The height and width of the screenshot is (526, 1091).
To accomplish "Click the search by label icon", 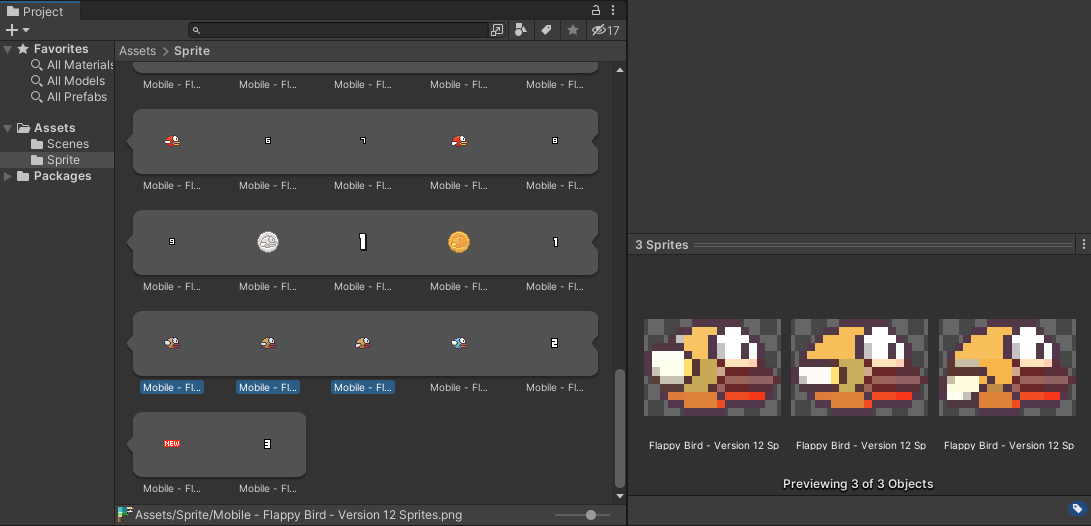I will [546, 30].
